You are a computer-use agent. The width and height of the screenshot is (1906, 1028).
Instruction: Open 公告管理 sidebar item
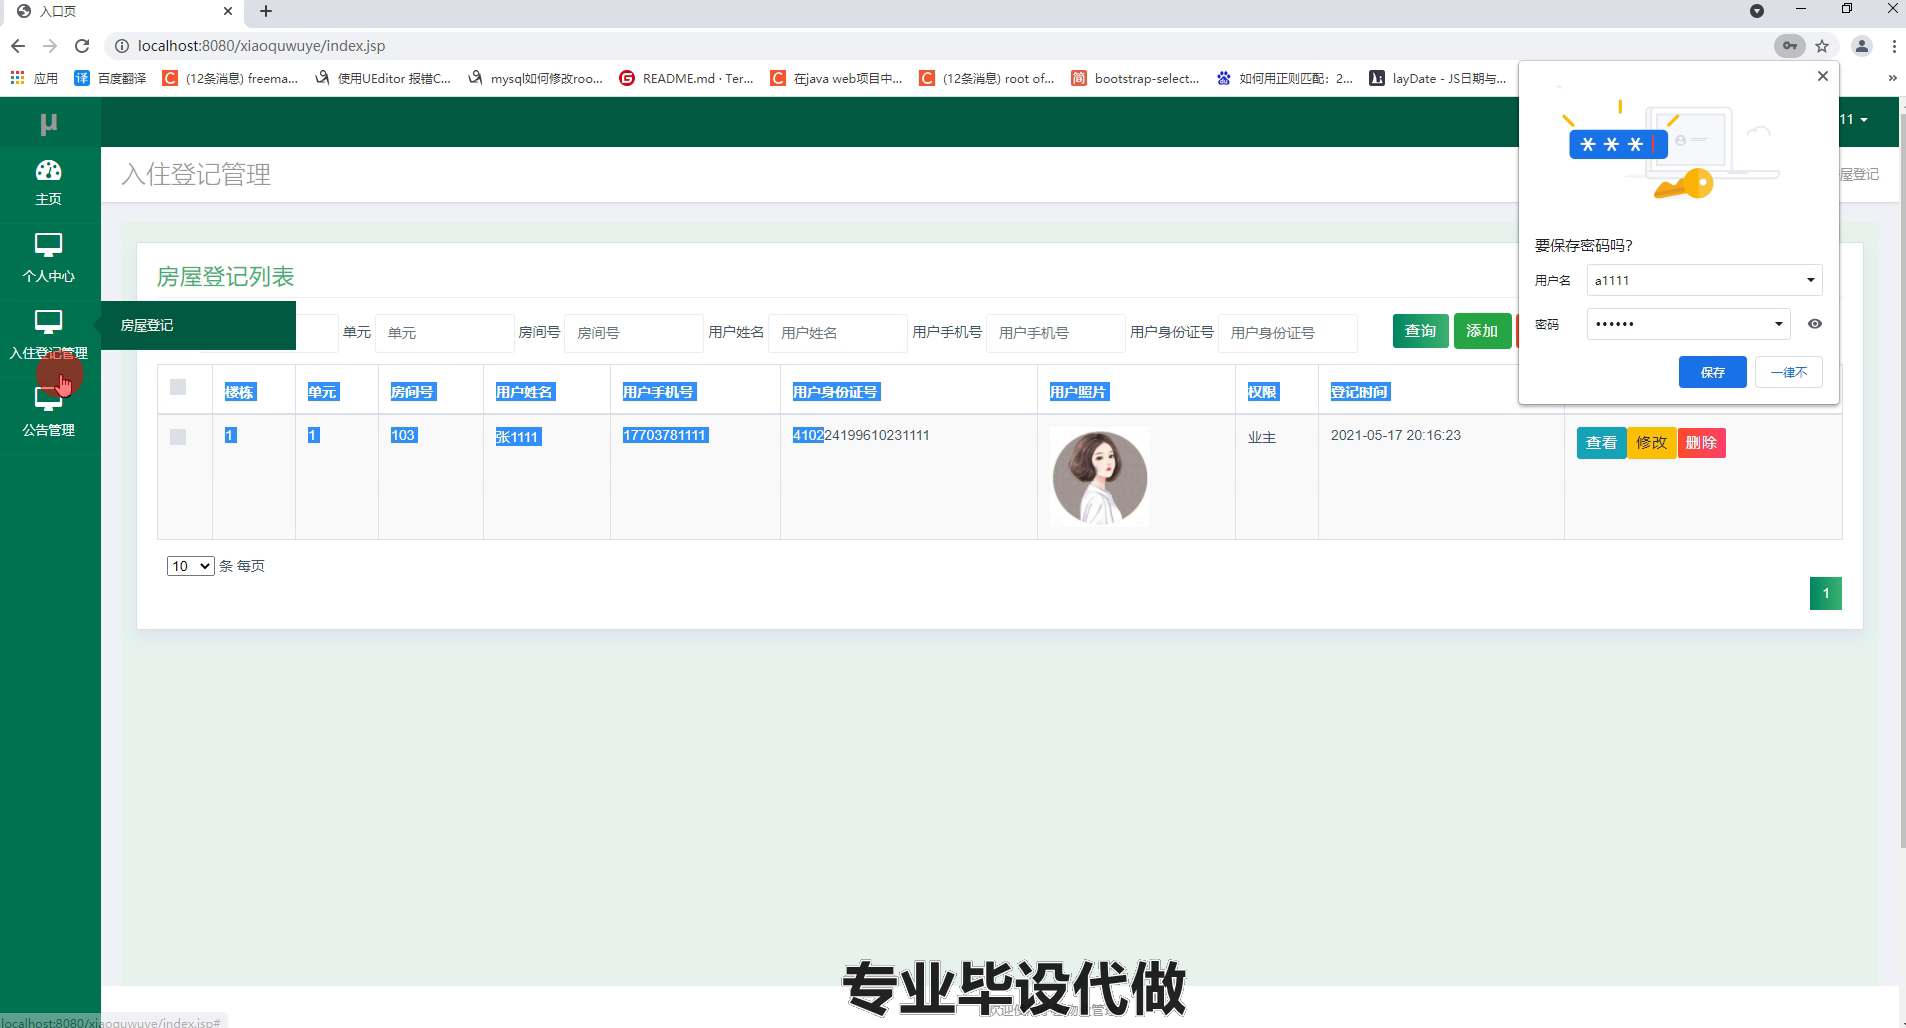pyautogui.click(x=48, y=412)
